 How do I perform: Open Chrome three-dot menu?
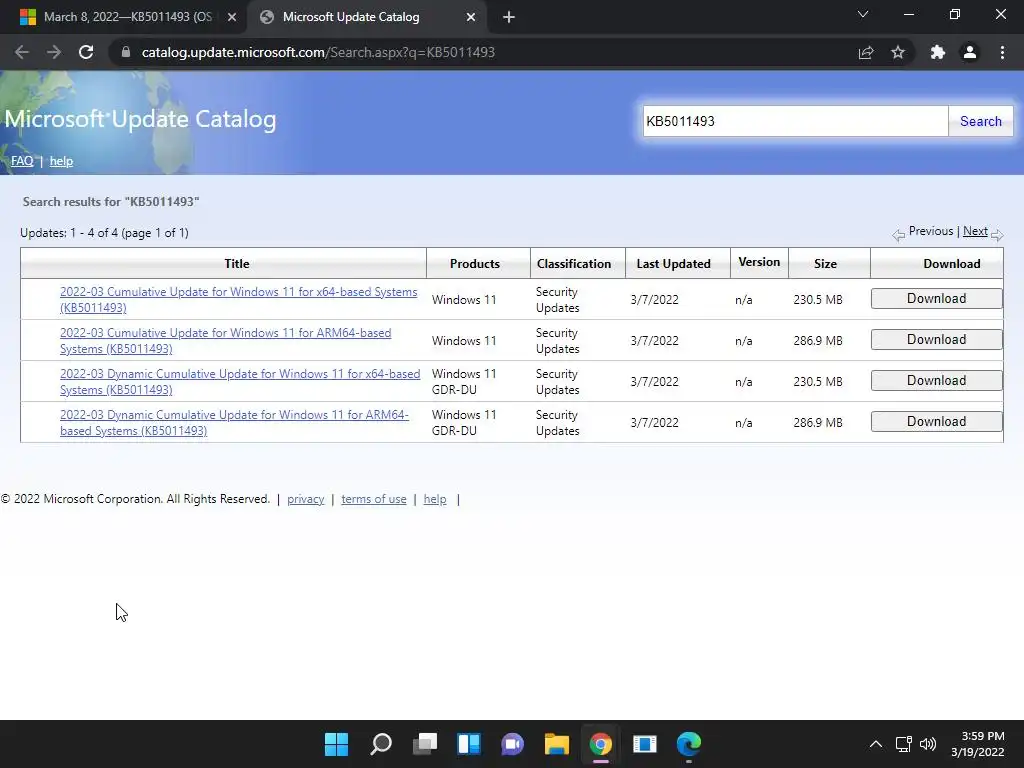coord(1002,52)
